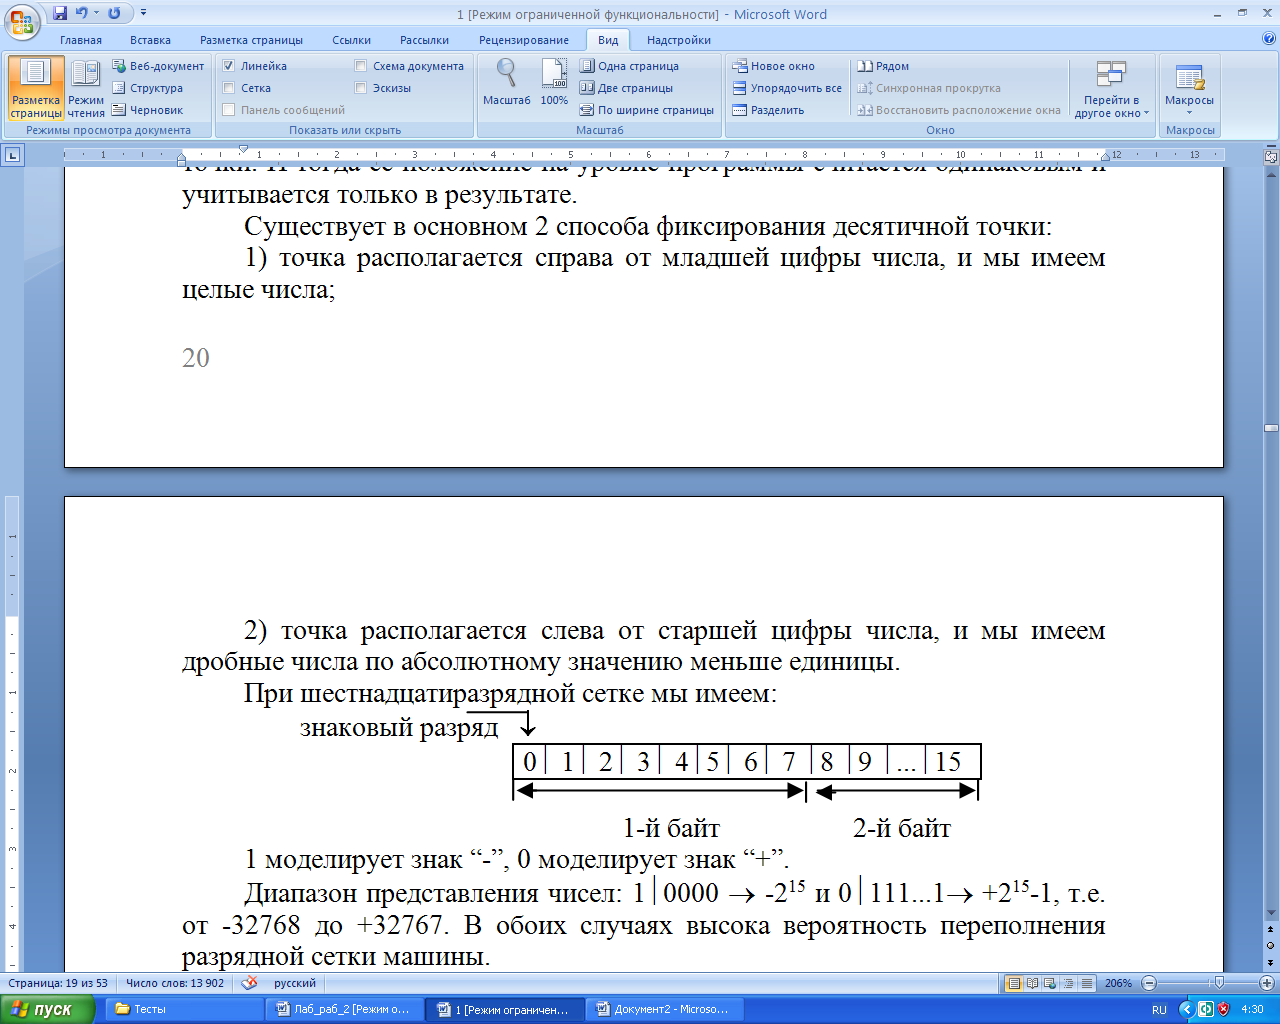Switch to Тесты folder taskbar button
Image resolution: width=1280 pixels, height=1024 pixels.
(x=183, y=1009)
